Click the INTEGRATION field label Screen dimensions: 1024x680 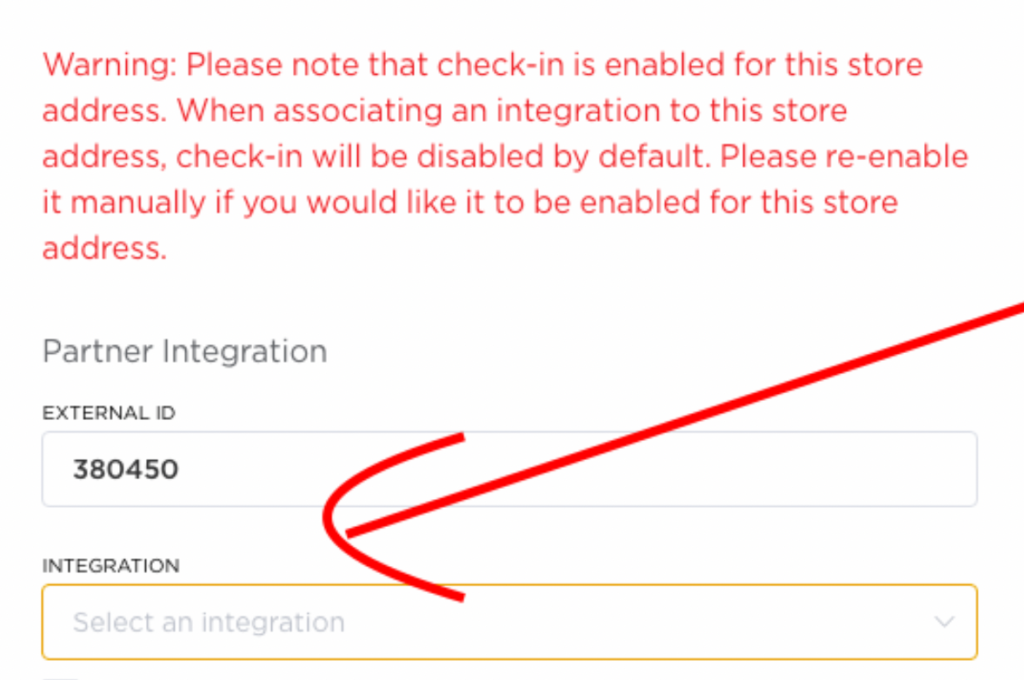coord(110,566)
